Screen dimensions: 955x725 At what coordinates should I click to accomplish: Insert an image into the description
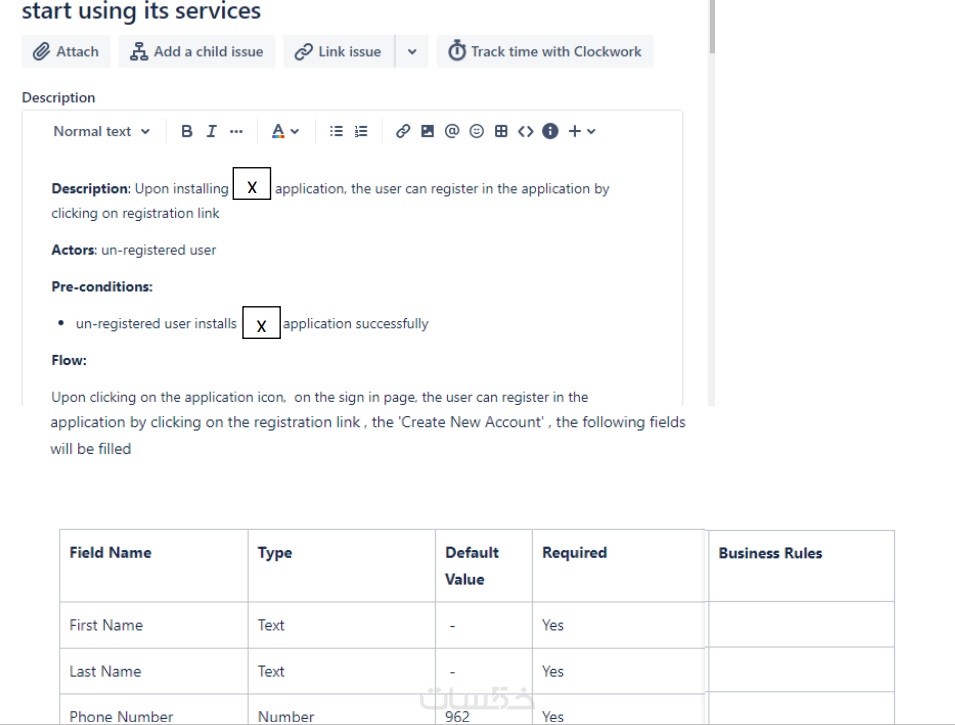tap(427, 131)
